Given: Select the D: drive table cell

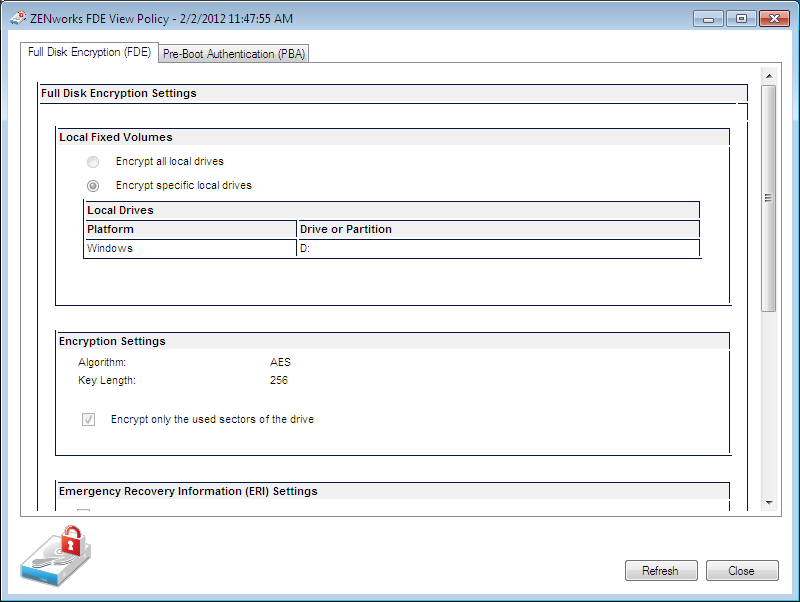Looking at the screenshot, I should 498,249.
